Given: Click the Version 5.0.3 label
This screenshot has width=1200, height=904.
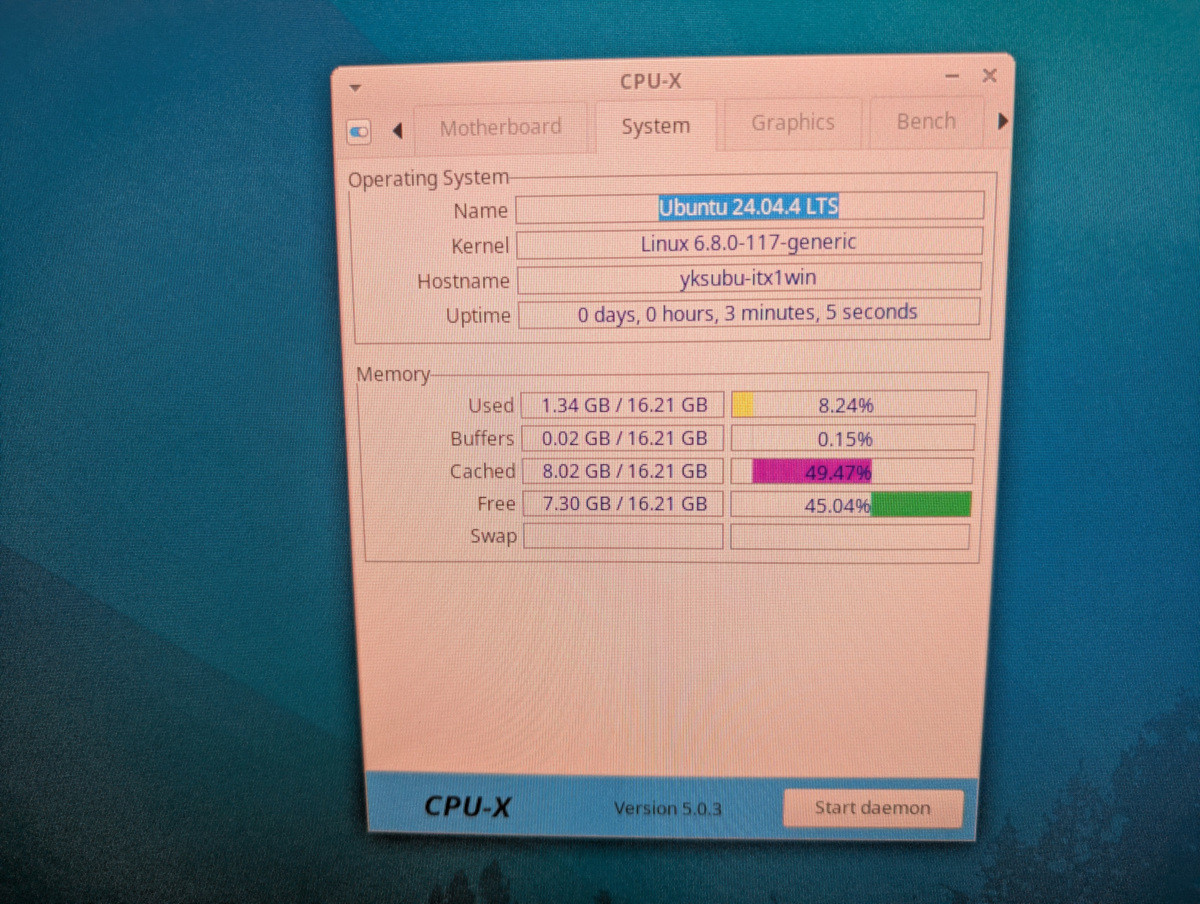Looking at the screenshot, I should 667,808.
